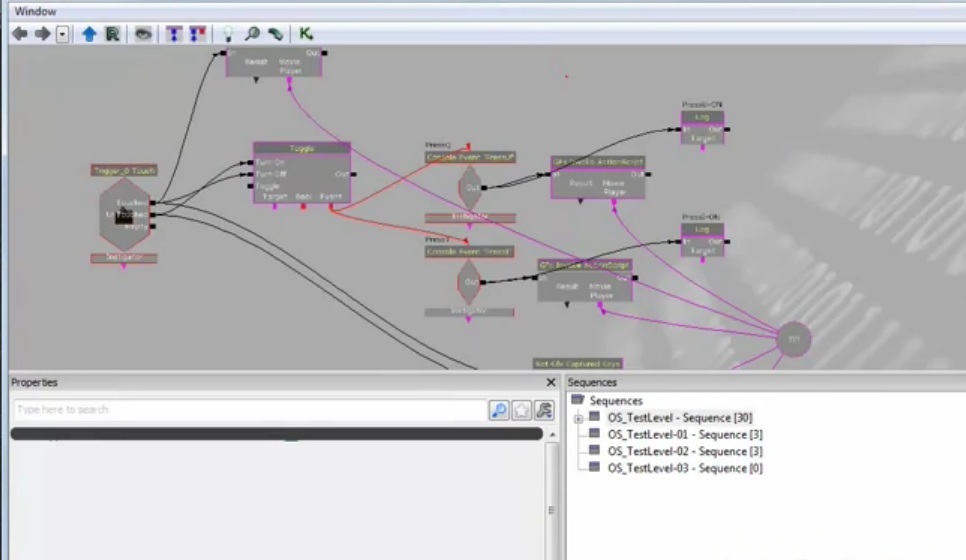Image resolution: width=966 pixels, height=560 pixels.
Task: Click in the Properties search field
Action: click(250, 410)
